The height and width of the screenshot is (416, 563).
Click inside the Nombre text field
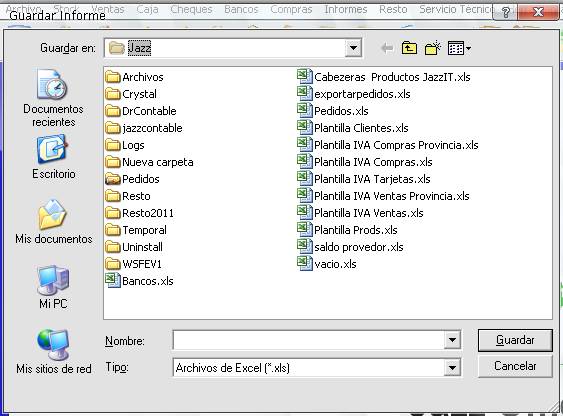(x=308, y=340)
